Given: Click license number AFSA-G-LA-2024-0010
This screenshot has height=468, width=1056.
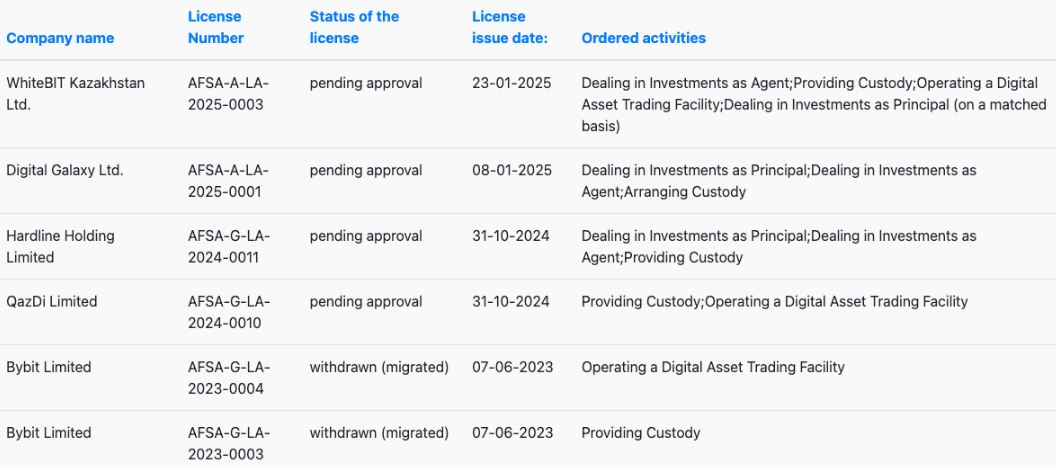Looking at the screenshot, I should [x=228, y=311].
